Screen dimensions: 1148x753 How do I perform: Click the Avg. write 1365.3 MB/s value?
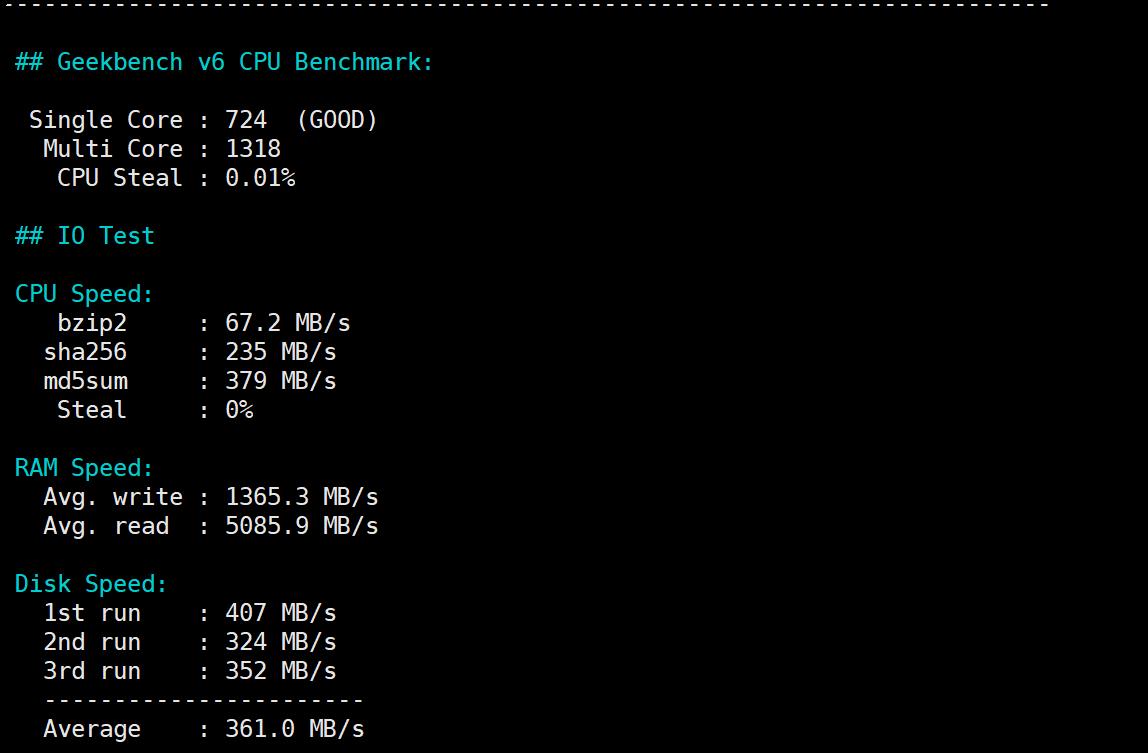302,497
